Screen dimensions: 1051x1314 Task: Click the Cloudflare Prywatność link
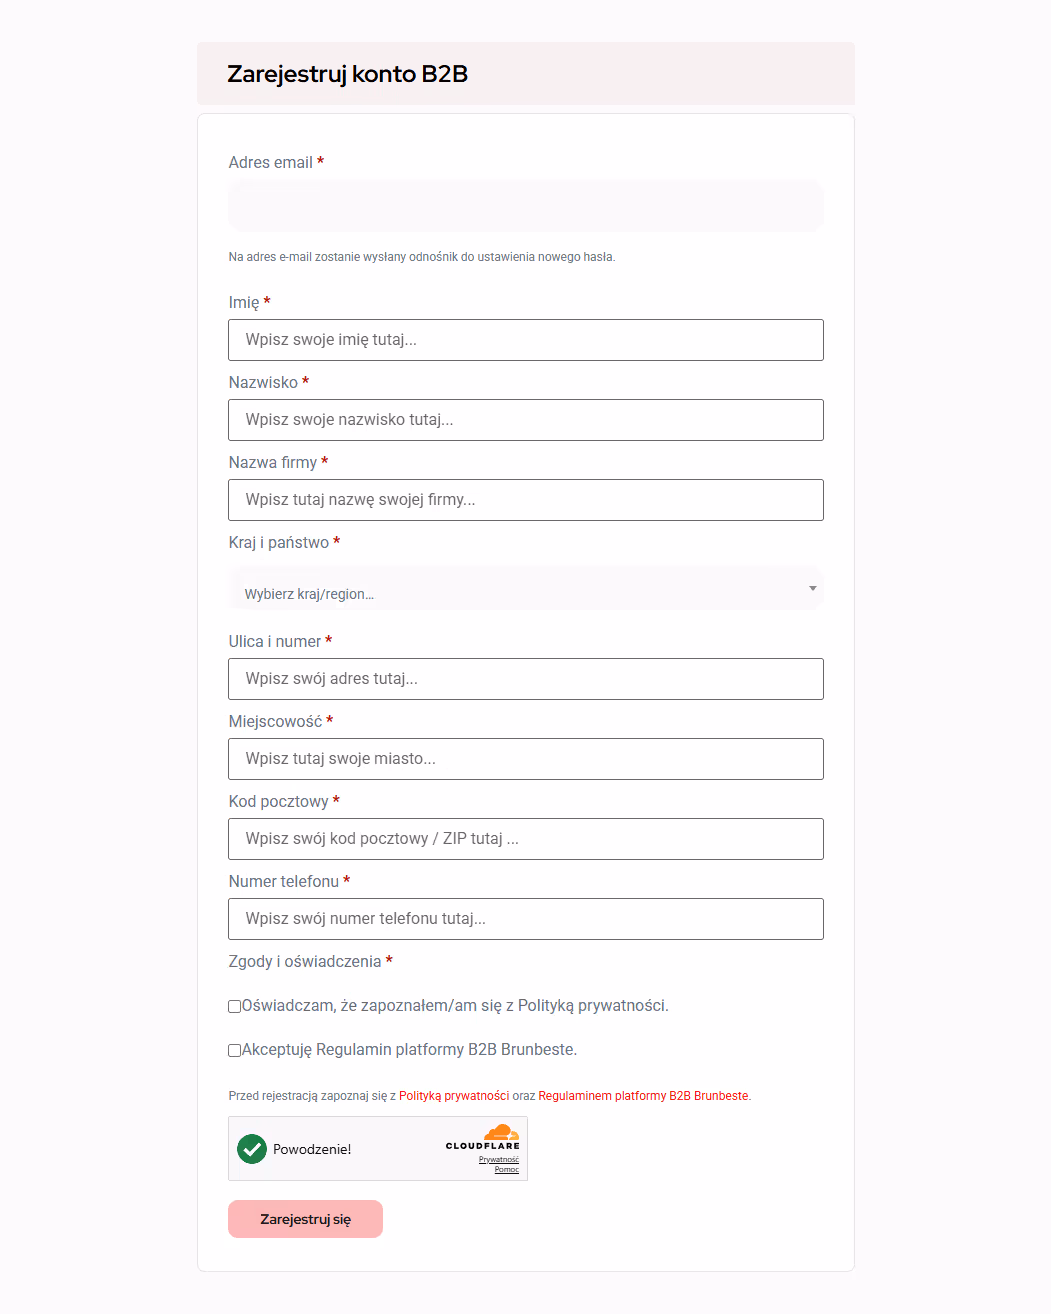[x=499, y=1160]
